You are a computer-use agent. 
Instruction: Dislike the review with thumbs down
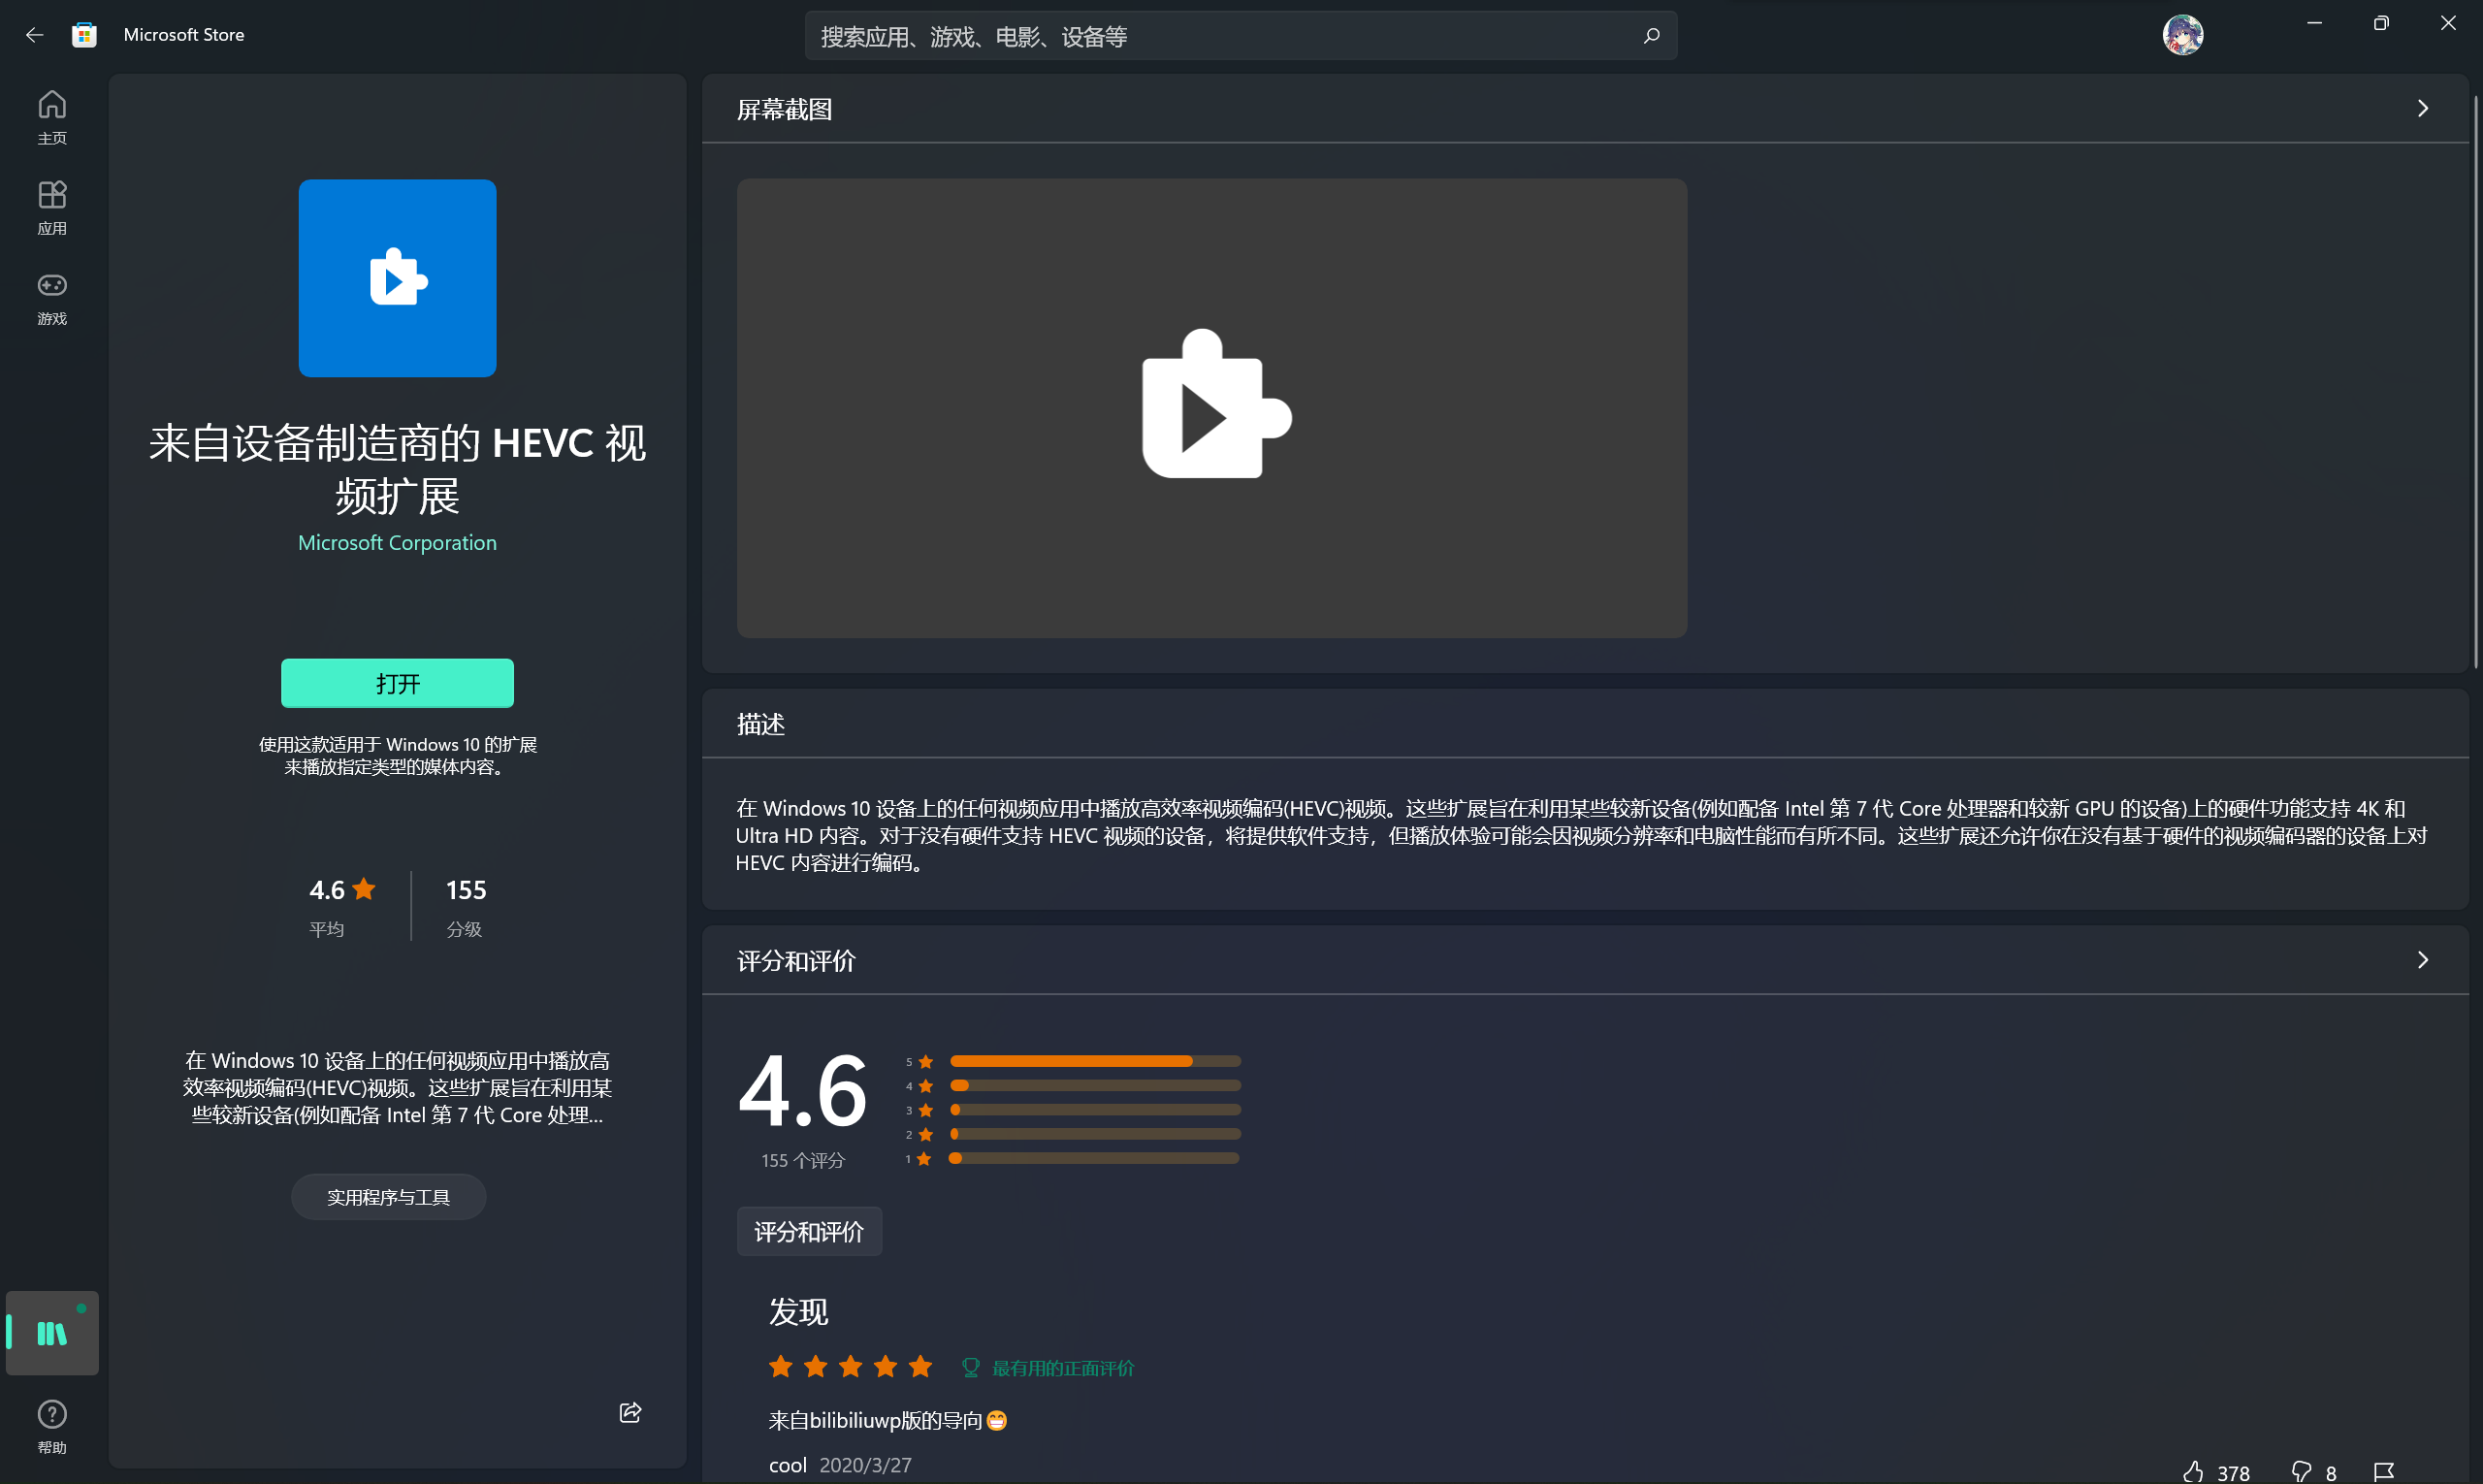tap(2301, 1471)
